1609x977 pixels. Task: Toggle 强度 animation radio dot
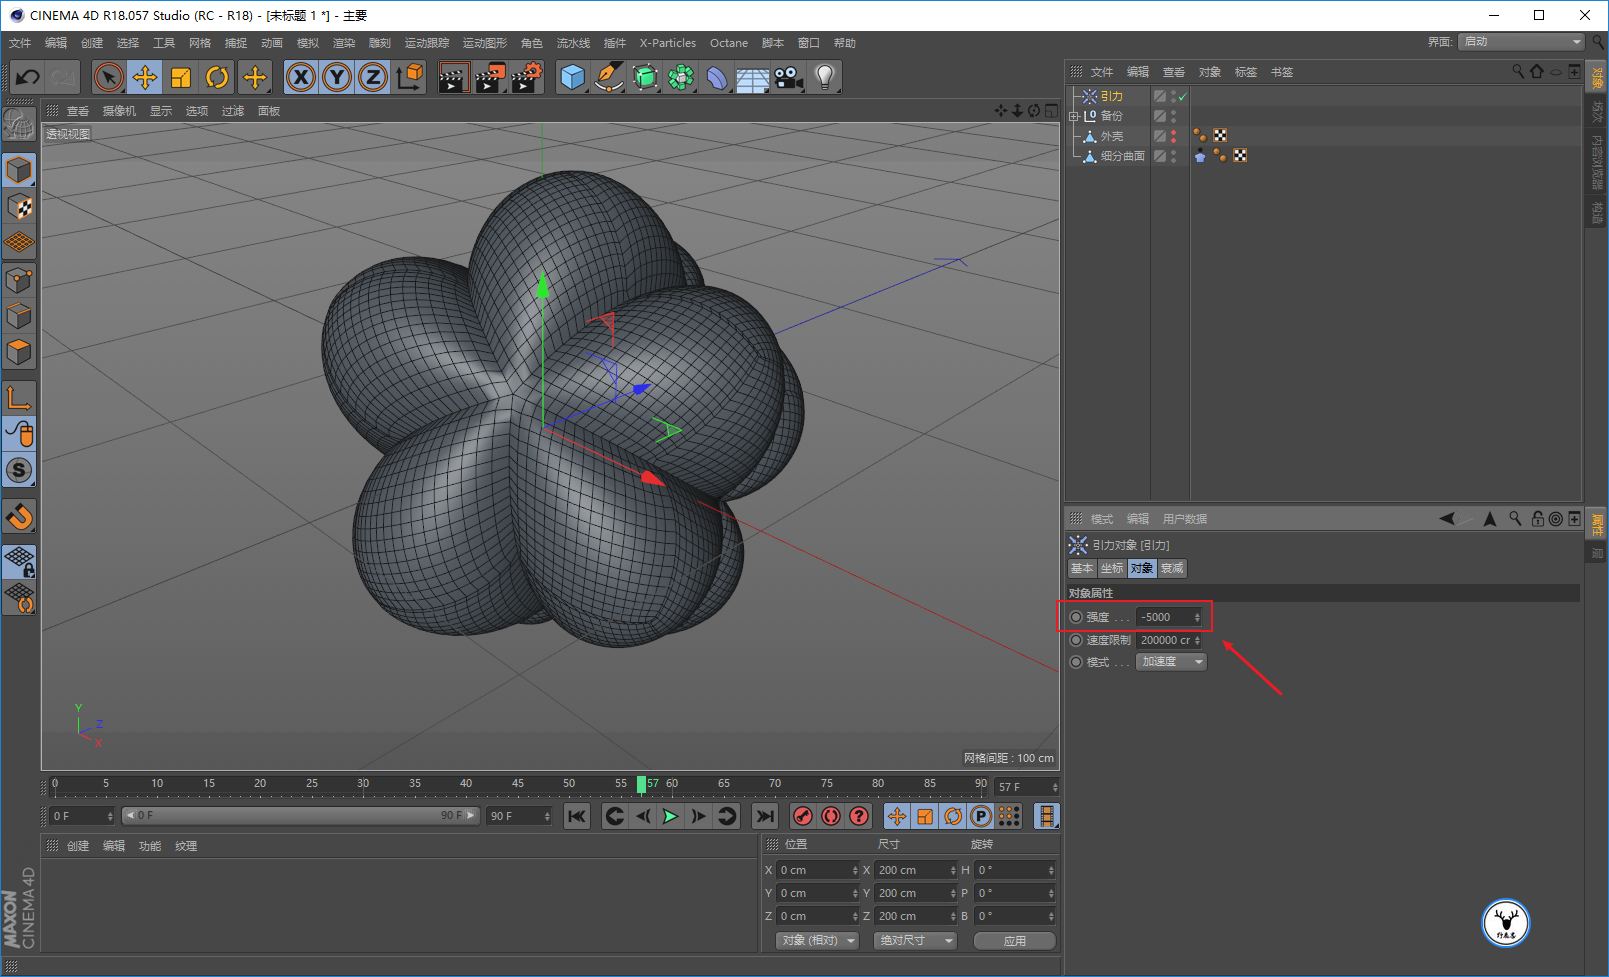(1076, 617)
